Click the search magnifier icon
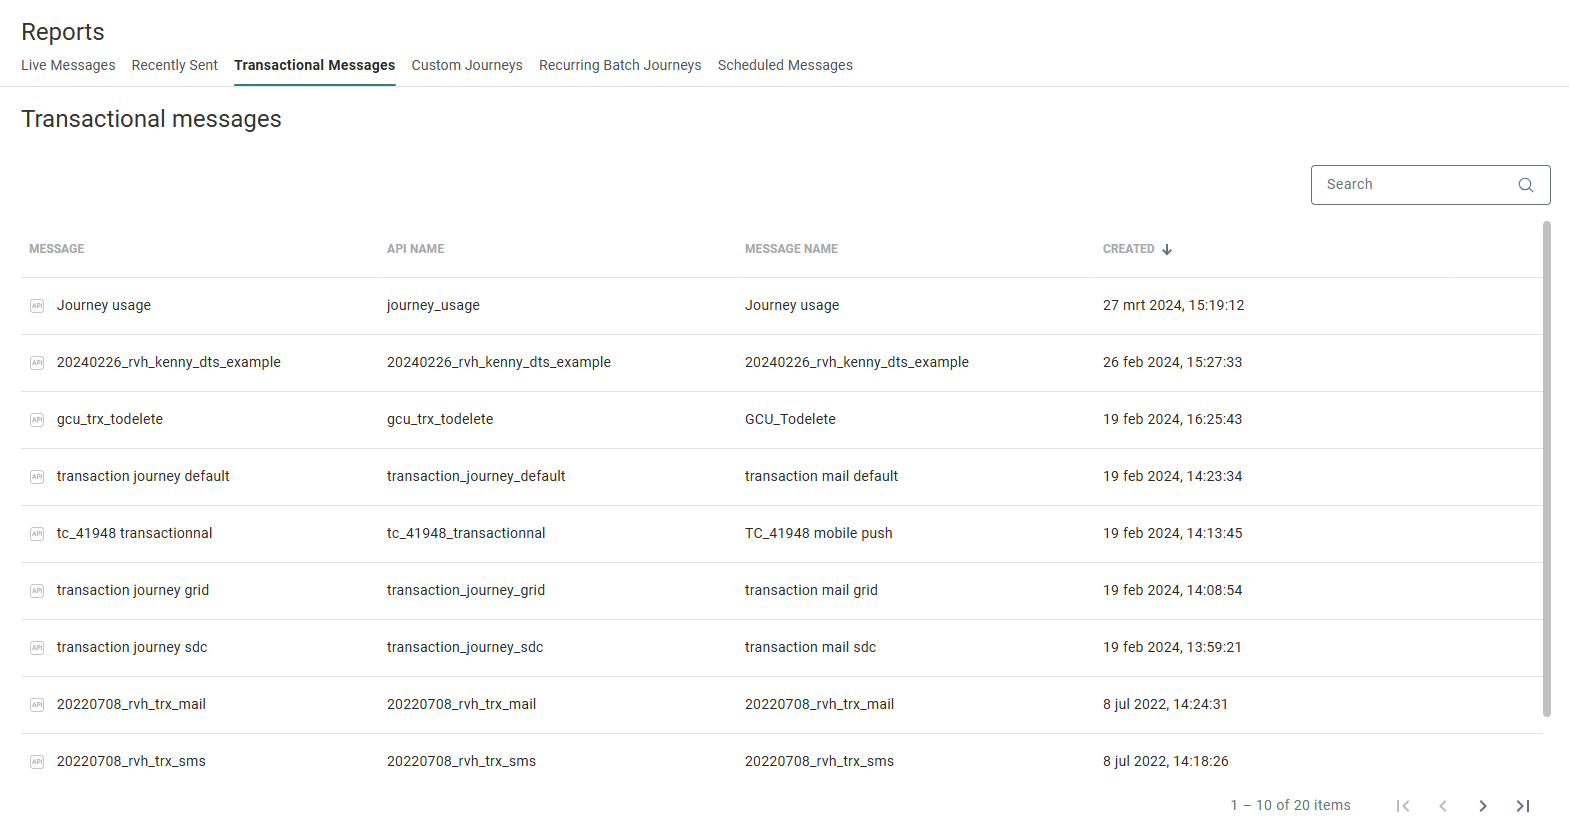Viewport: 1569px width, 837px height. click(x=1525, y=185)
